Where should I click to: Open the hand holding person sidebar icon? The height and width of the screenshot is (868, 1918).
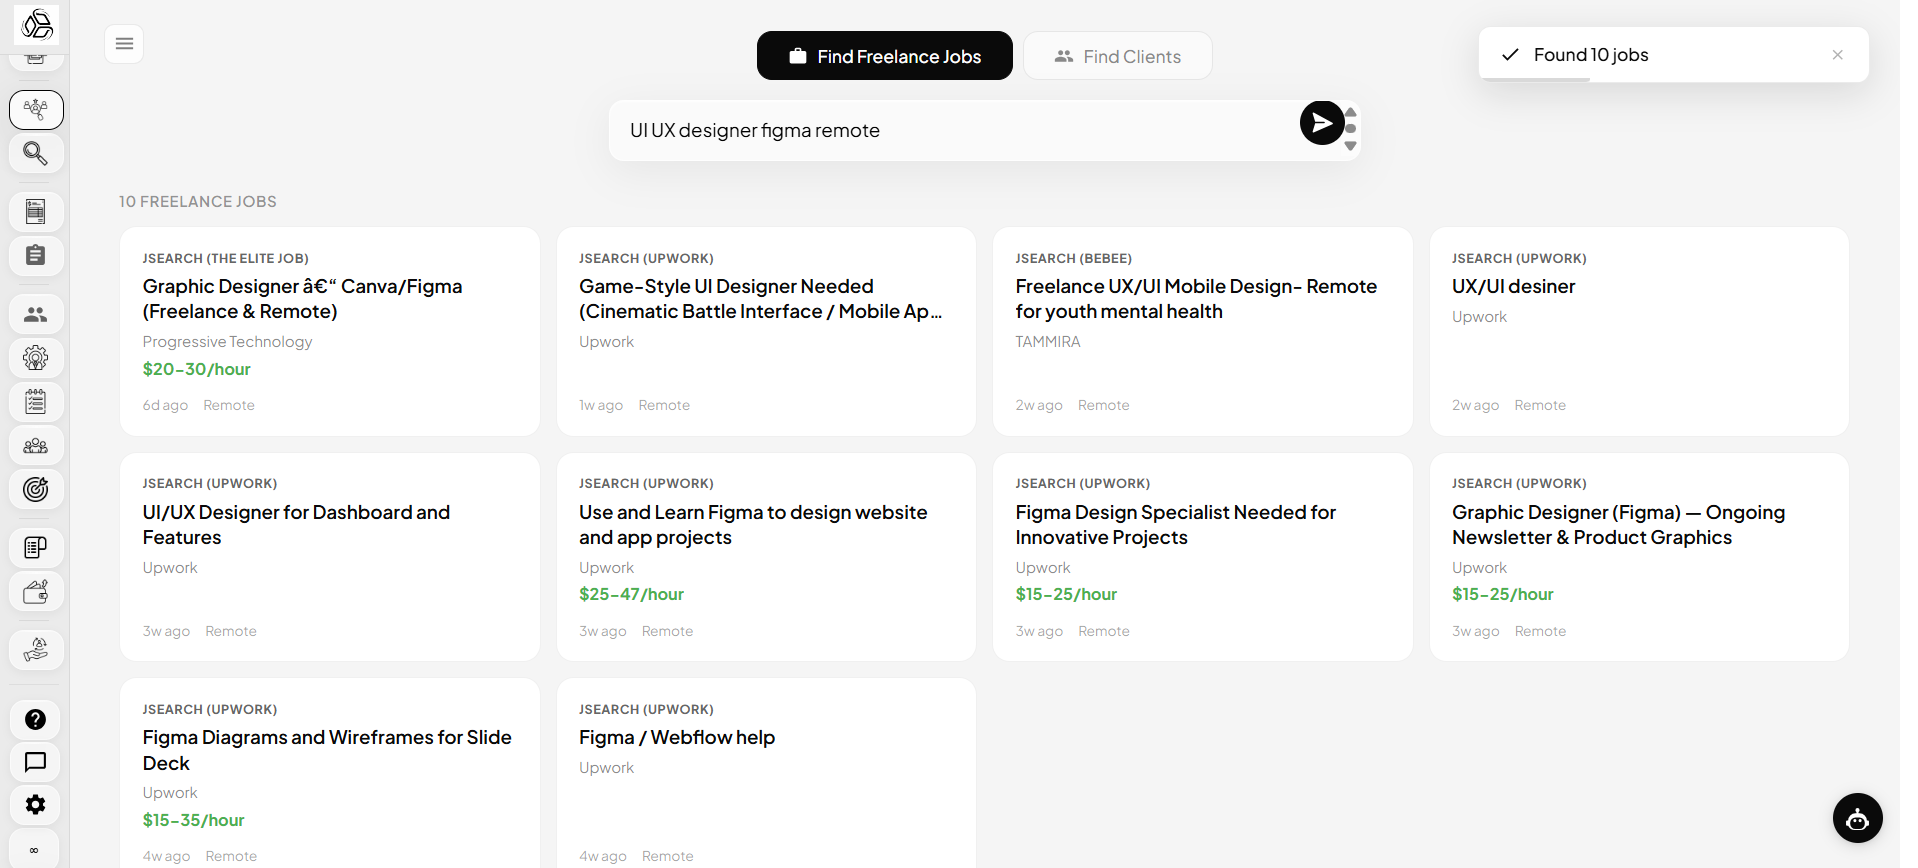tap(36, 650)
